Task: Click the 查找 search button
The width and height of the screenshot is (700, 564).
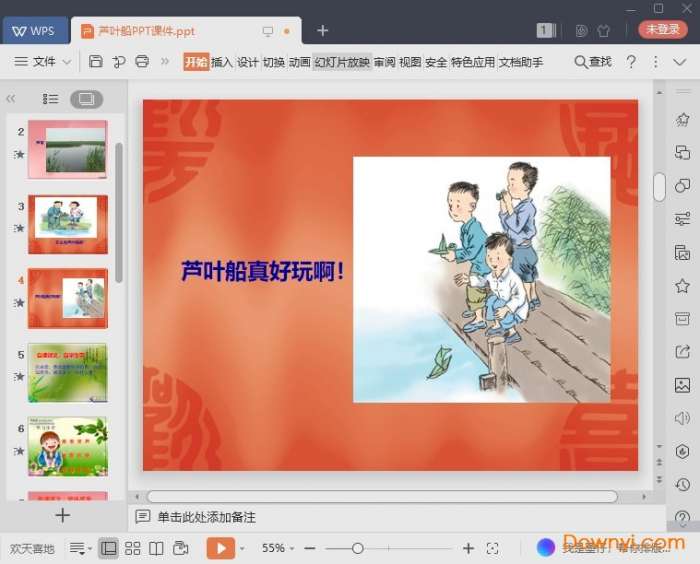Action: [x=593, y=62]
